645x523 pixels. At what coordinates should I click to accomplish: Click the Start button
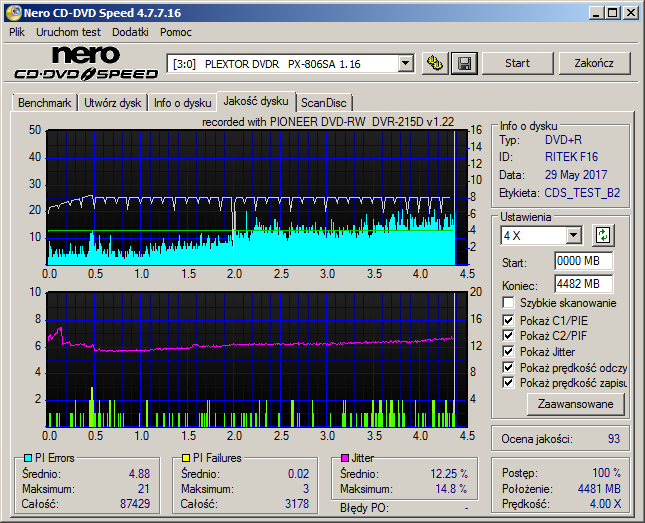[x=517, y=63]
